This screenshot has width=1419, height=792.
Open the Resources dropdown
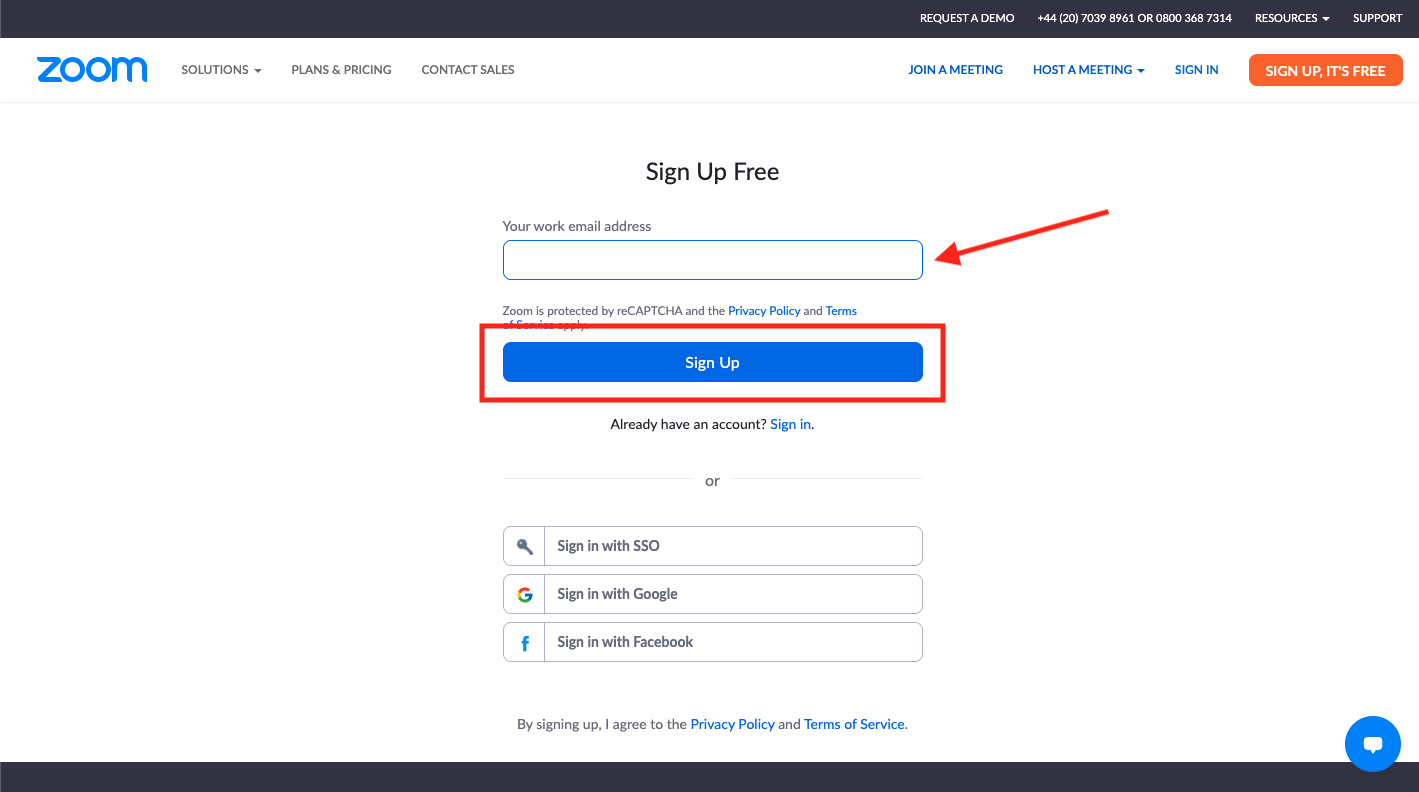tap(1292, 18)
